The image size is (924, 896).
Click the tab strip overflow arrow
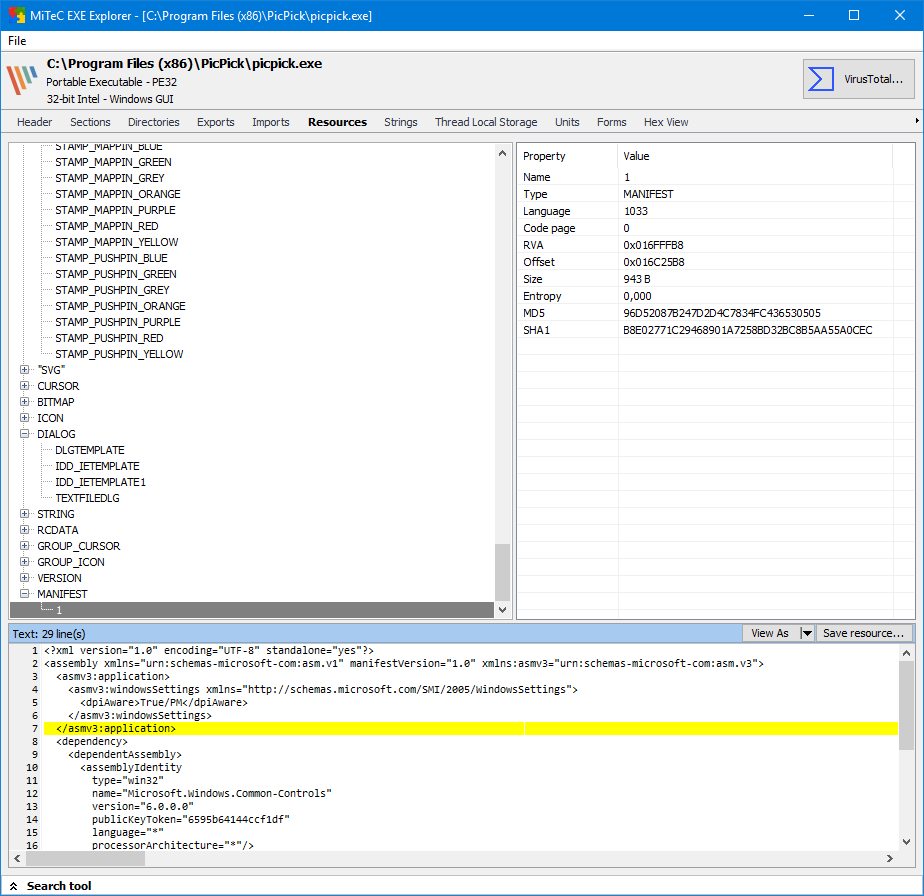click(917, 121)
